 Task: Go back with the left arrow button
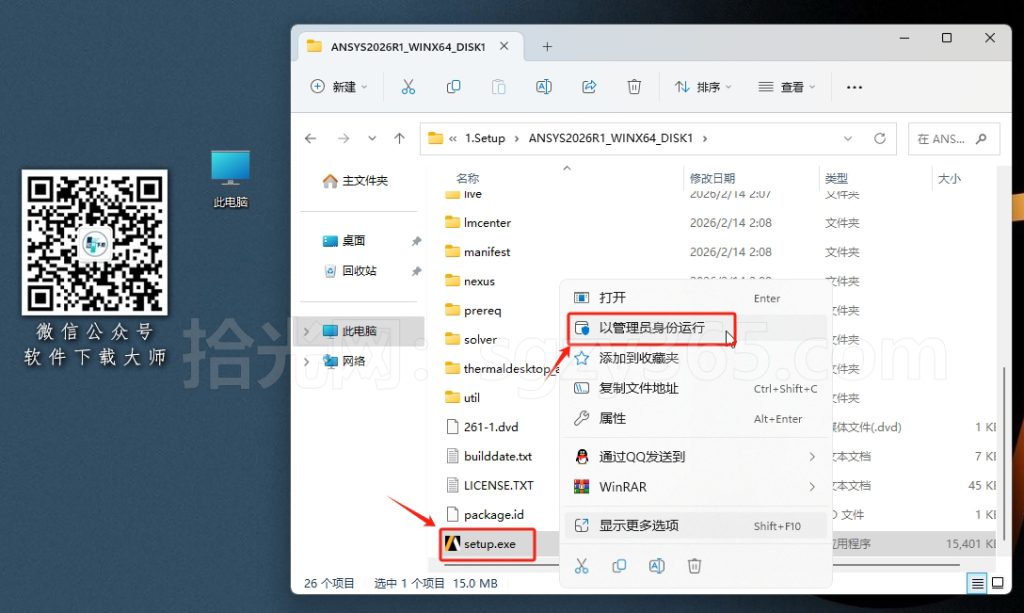(311, 138)
